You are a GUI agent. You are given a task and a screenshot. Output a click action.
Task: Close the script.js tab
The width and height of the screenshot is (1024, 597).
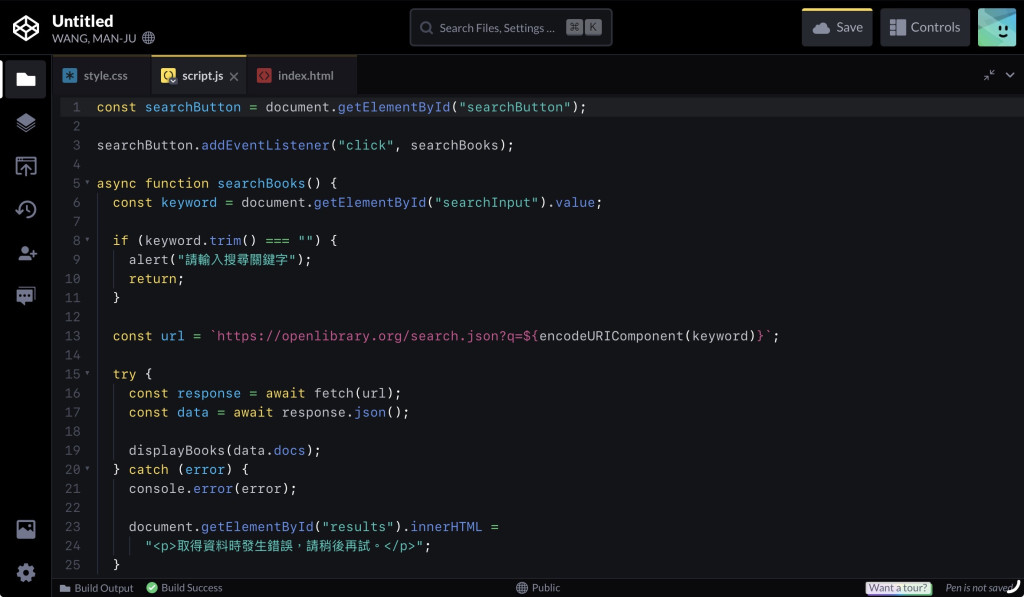pyautogui.click(x=234, y=76)
